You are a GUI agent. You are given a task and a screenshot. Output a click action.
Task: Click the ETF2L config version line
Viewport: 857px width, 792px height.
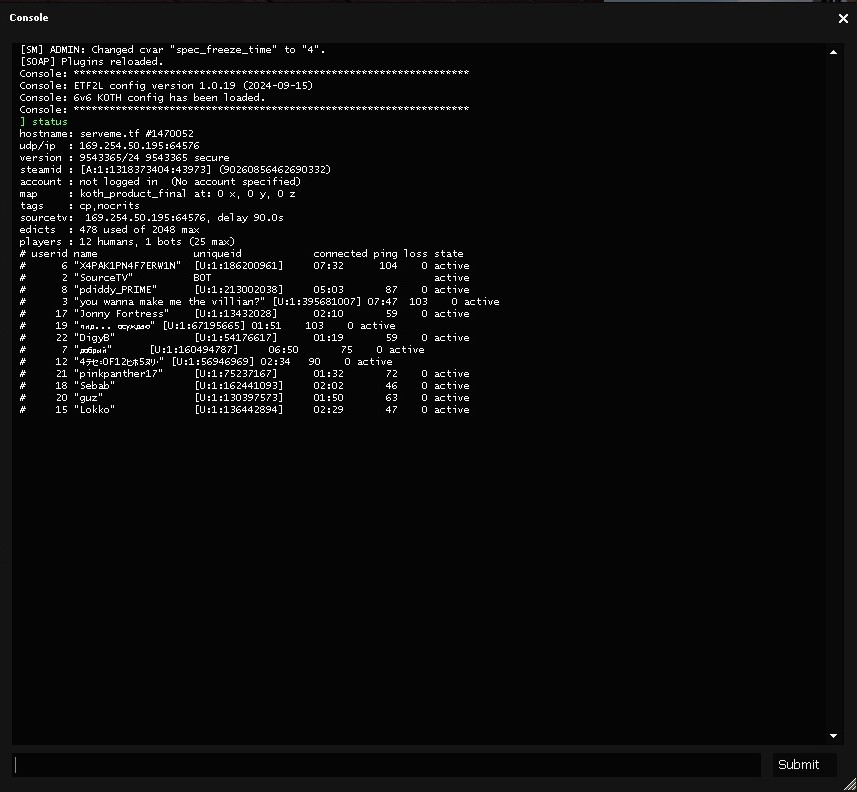point(166,86)
